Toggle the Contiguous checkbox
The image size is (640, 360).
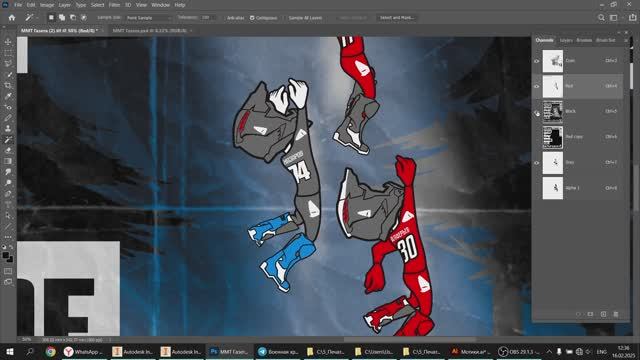coord(252,18)
